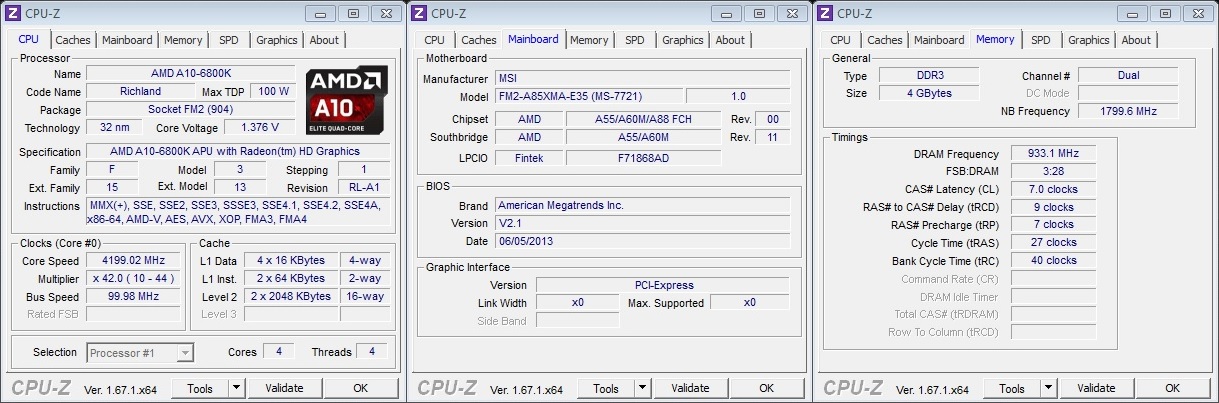Switch to Memory tab in middle window
The height and width of the screenshot is (403, 1219).
tap(589, 40)
